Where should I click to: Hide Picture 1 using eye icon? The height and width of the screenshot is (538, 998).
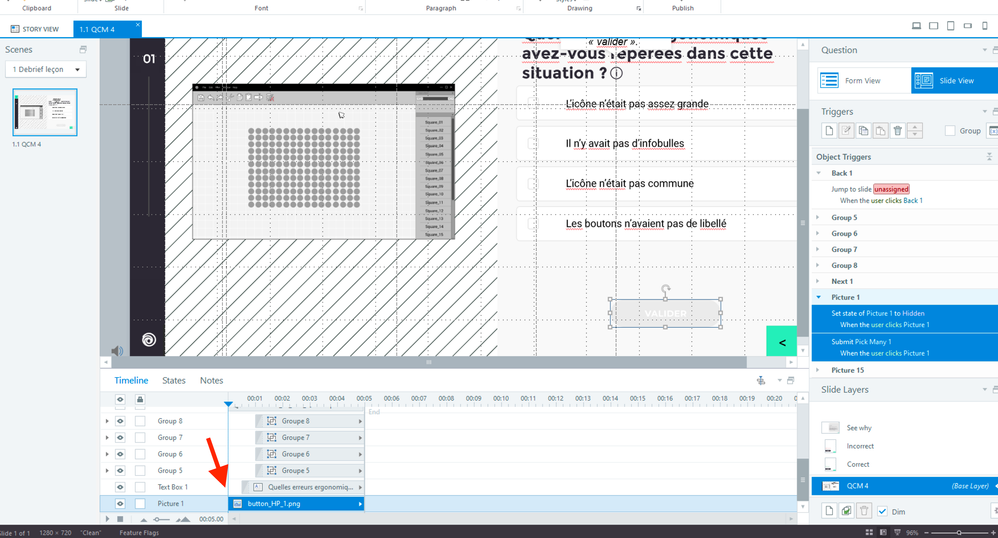(120, 504)
